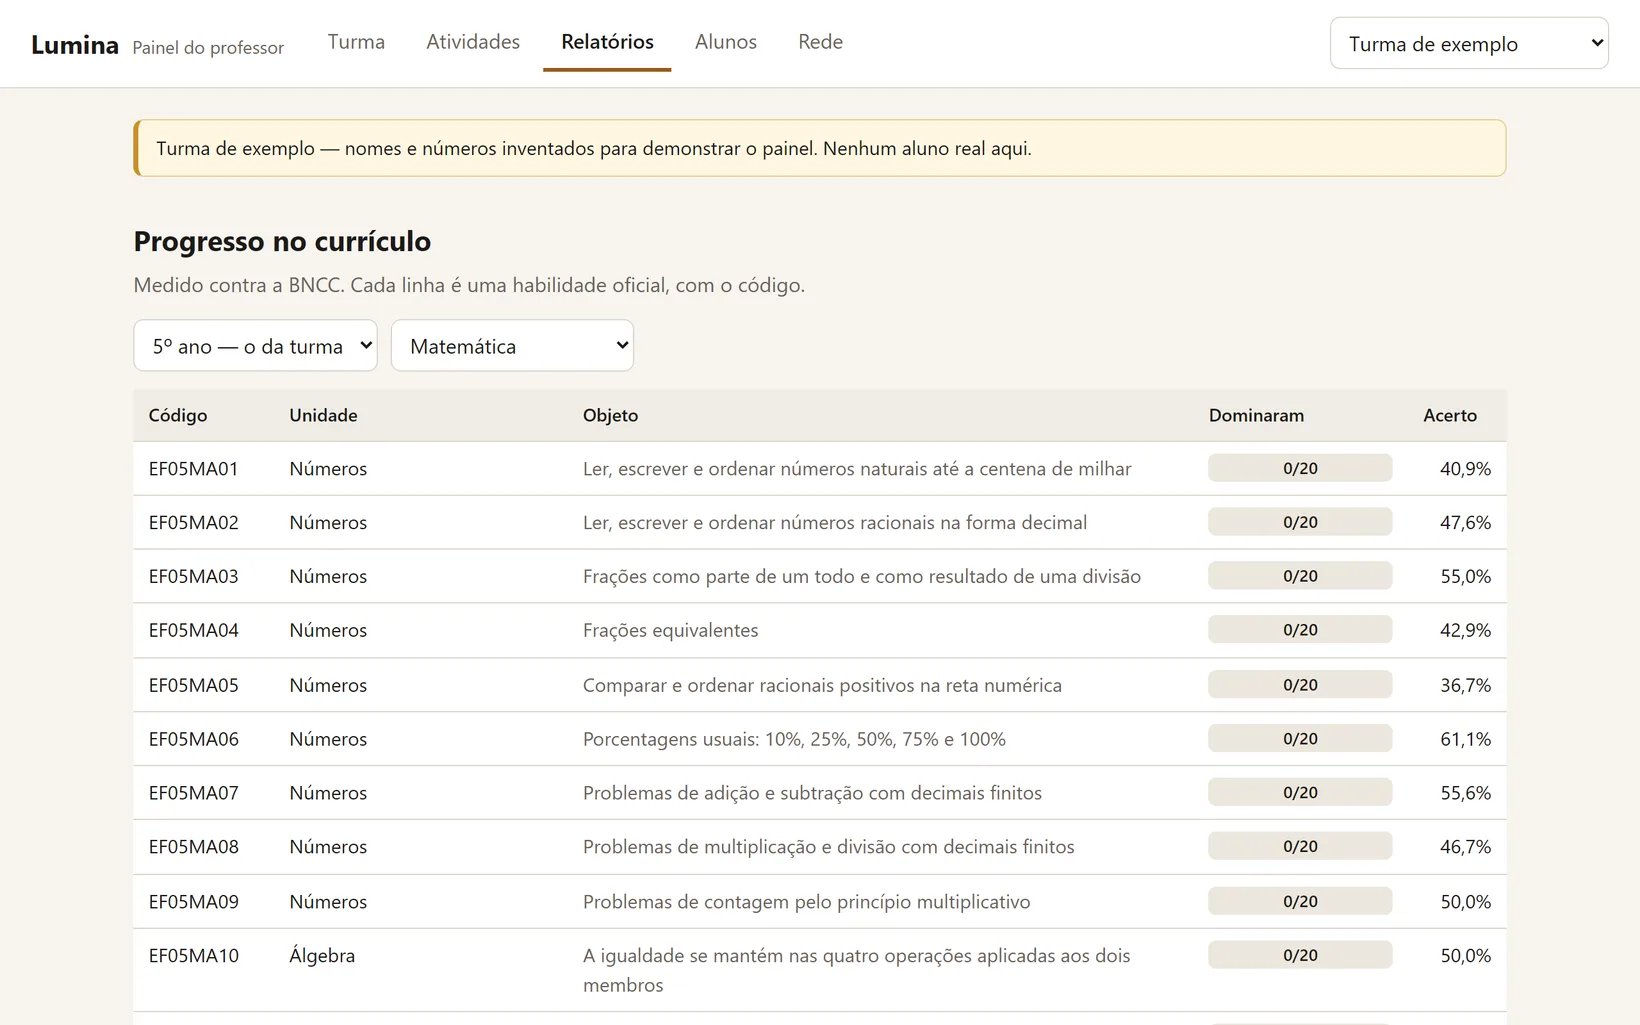Click the 0/20 progress bar for EF05MA06
1640x1025 pixels.
click(1300, 739)
